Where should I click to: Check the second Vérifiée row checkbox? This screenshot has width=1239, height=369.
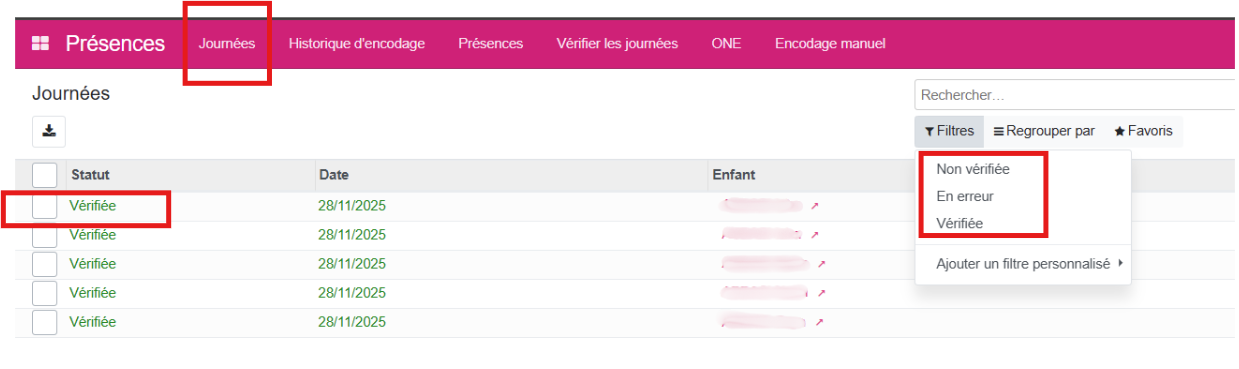click(45, 235)
